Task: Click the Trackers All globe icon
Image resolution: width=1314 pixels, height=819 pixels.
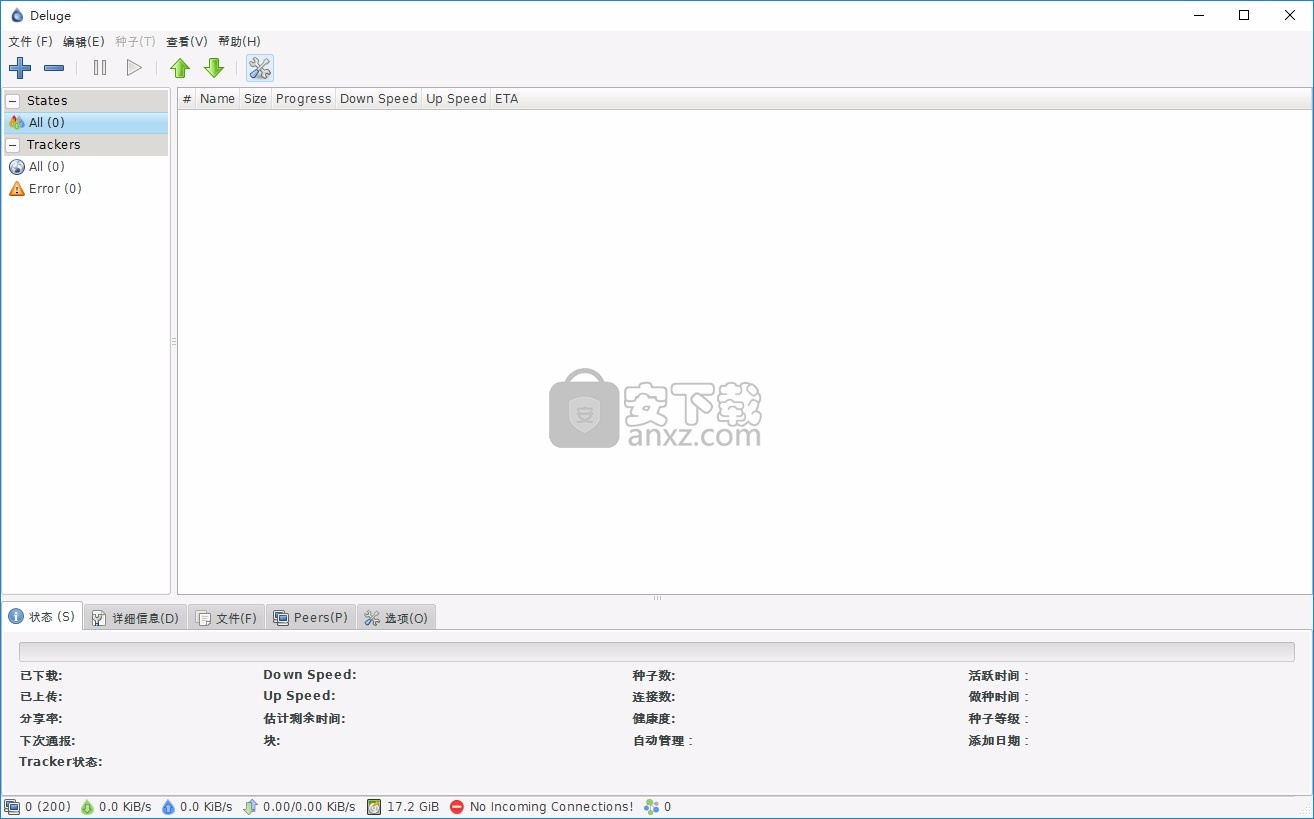Action: pyautogui.click(x=16, y=166)
